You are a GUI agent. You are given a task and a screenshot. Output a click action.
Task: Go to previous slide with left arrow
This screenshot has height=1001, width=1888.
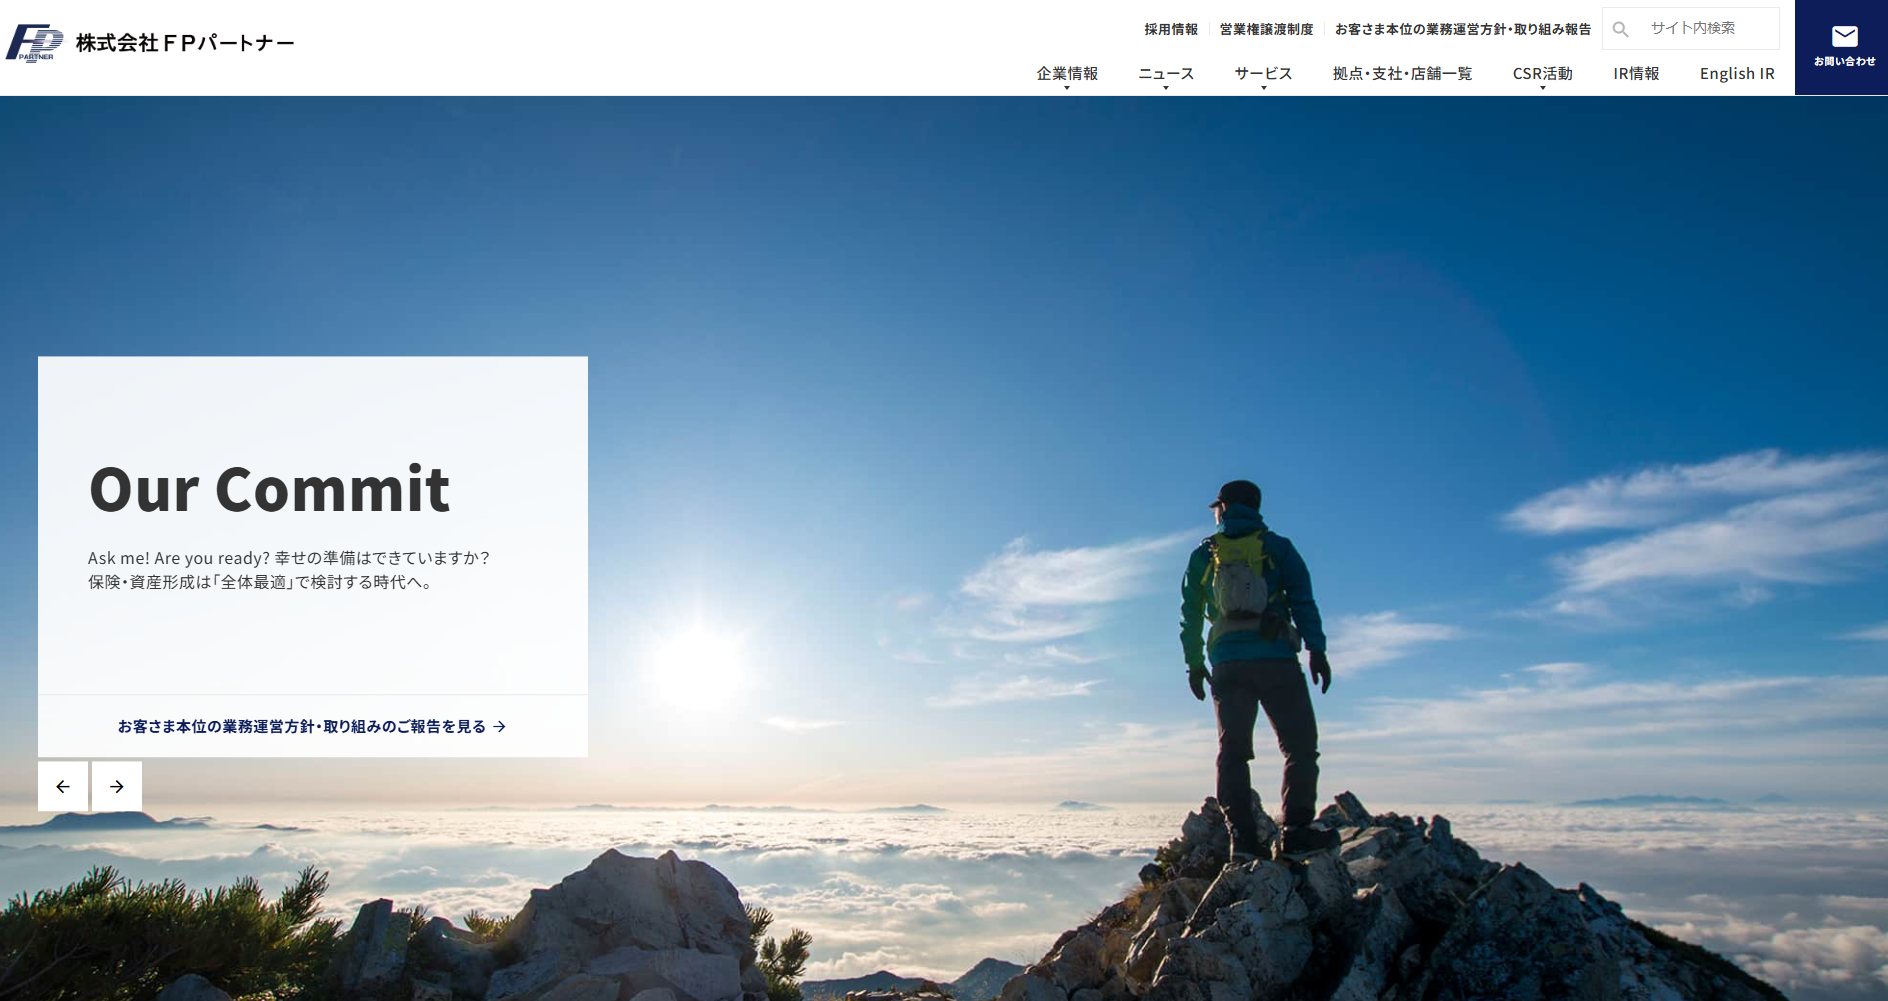63,786
